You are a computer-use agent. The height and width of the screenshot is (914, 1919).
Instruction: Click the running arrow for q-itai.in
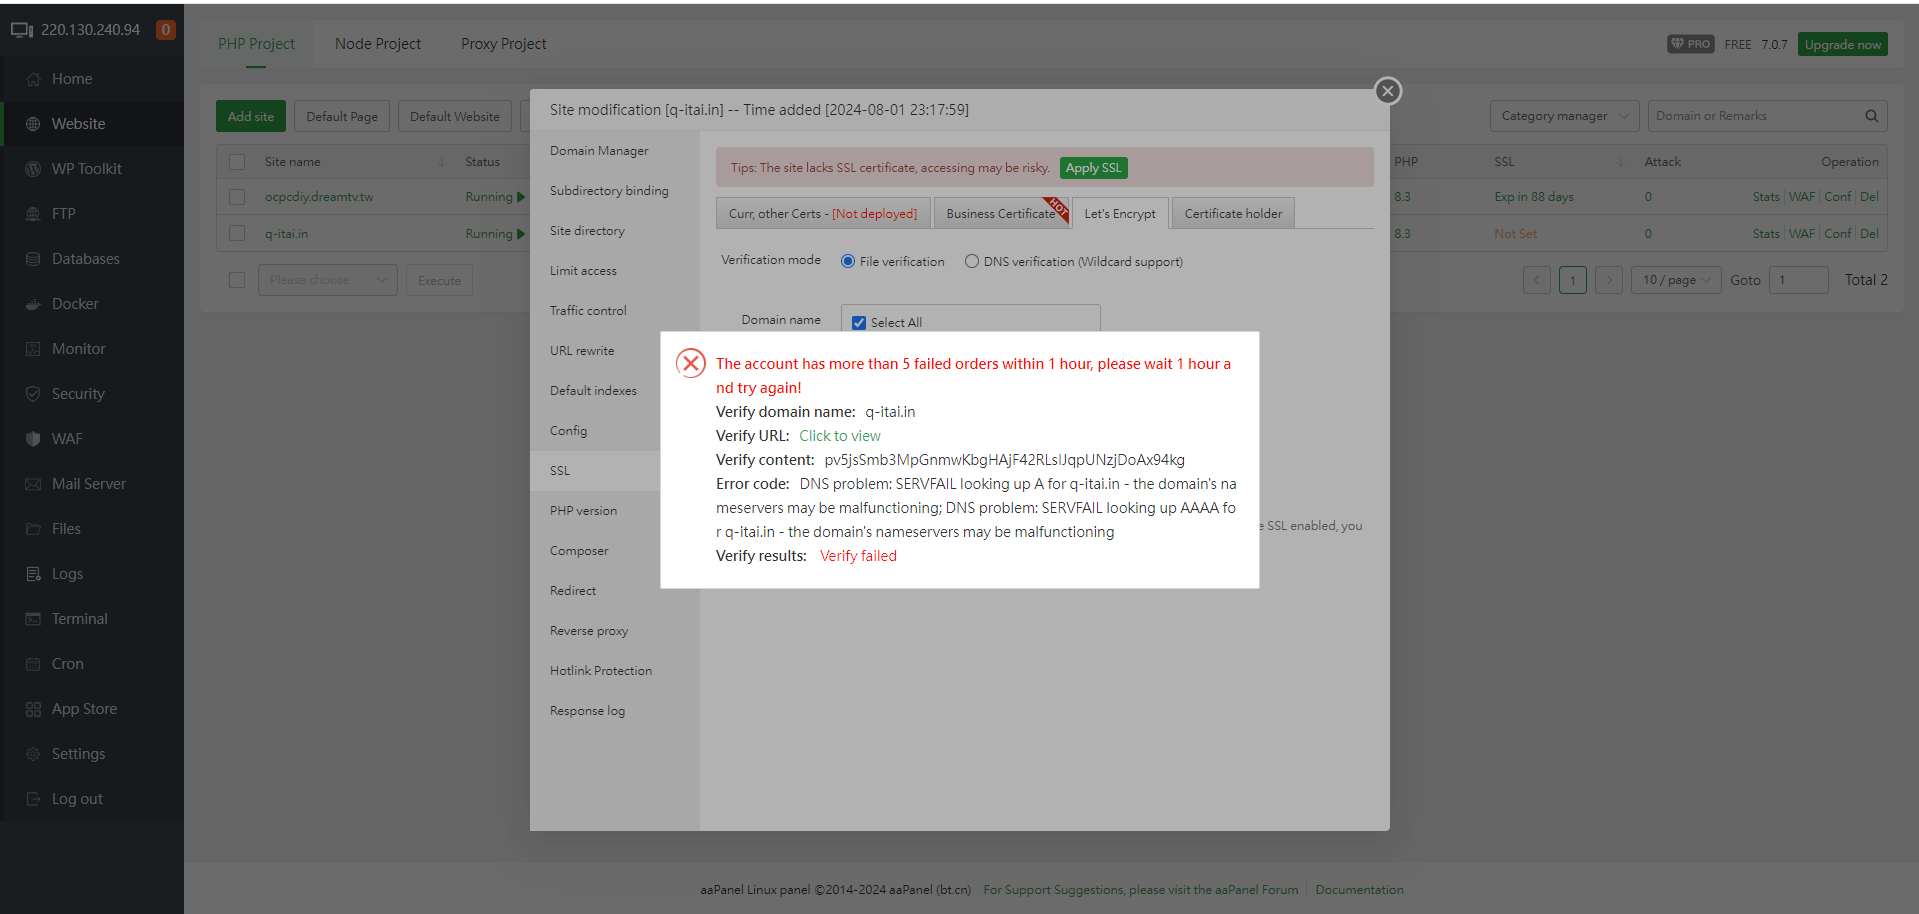pyautogui.click(x=521, y=234)
